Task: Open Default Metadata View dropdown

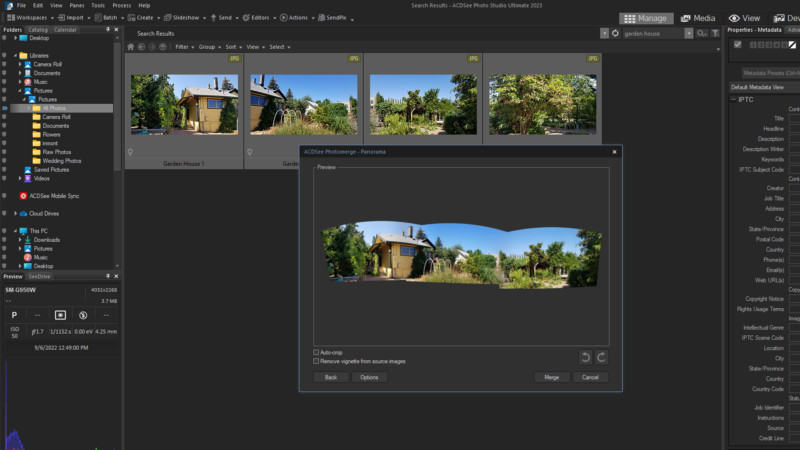Action: [764, 87]
